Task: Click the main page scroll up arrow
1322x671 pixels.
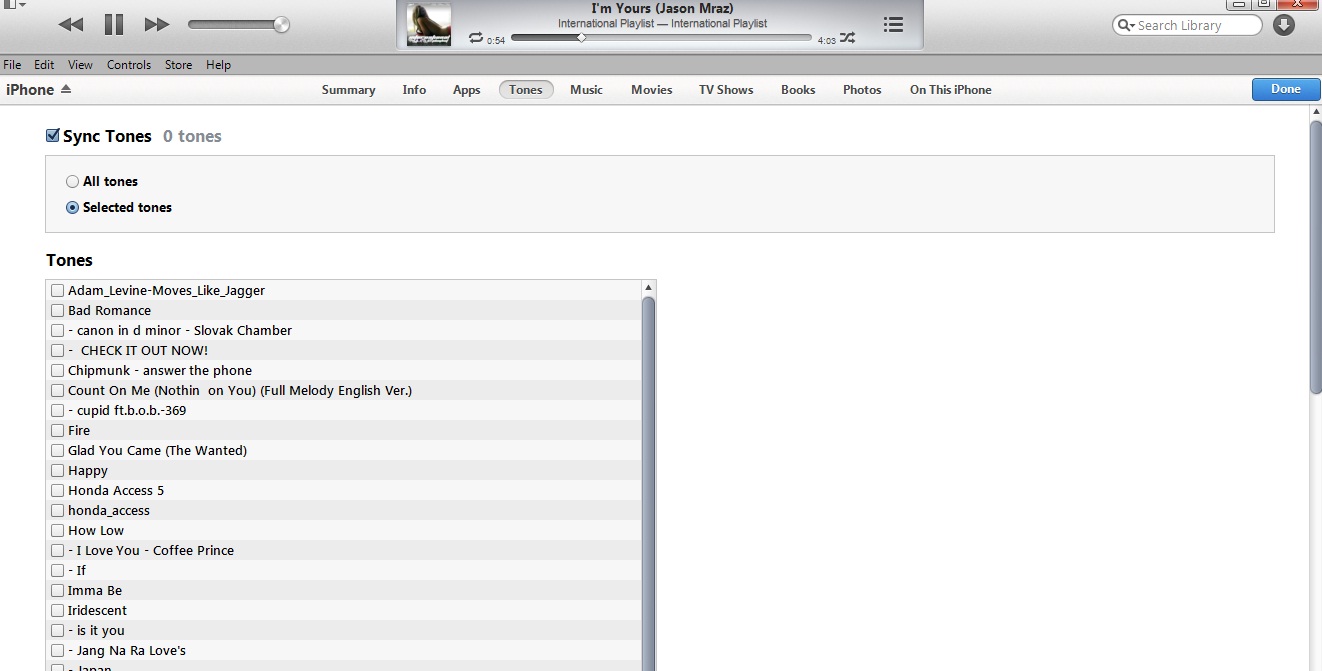Action: [x=1315, y=112]
